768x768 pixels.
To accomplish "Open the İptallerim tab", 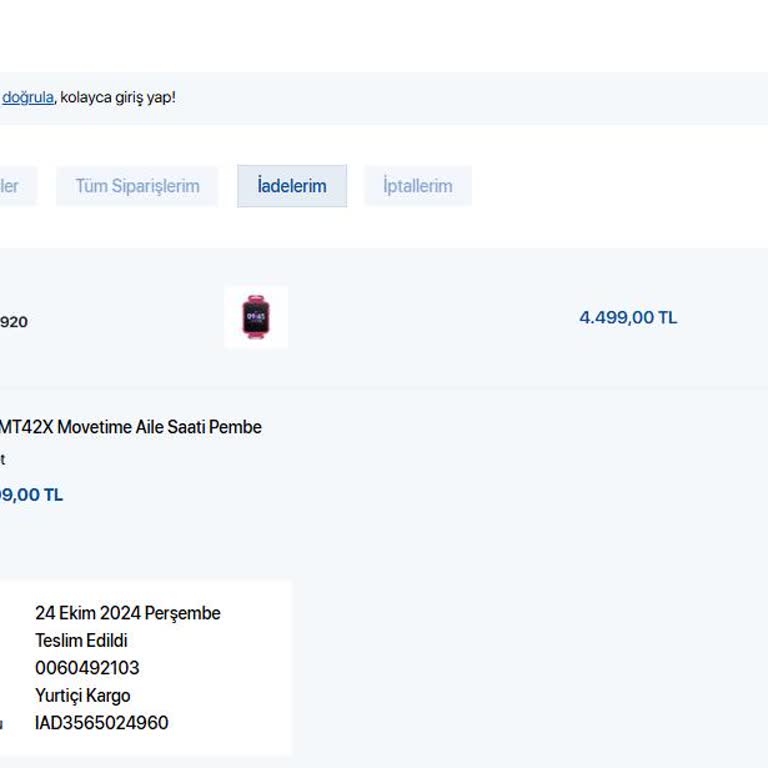I will click(417, 186).
